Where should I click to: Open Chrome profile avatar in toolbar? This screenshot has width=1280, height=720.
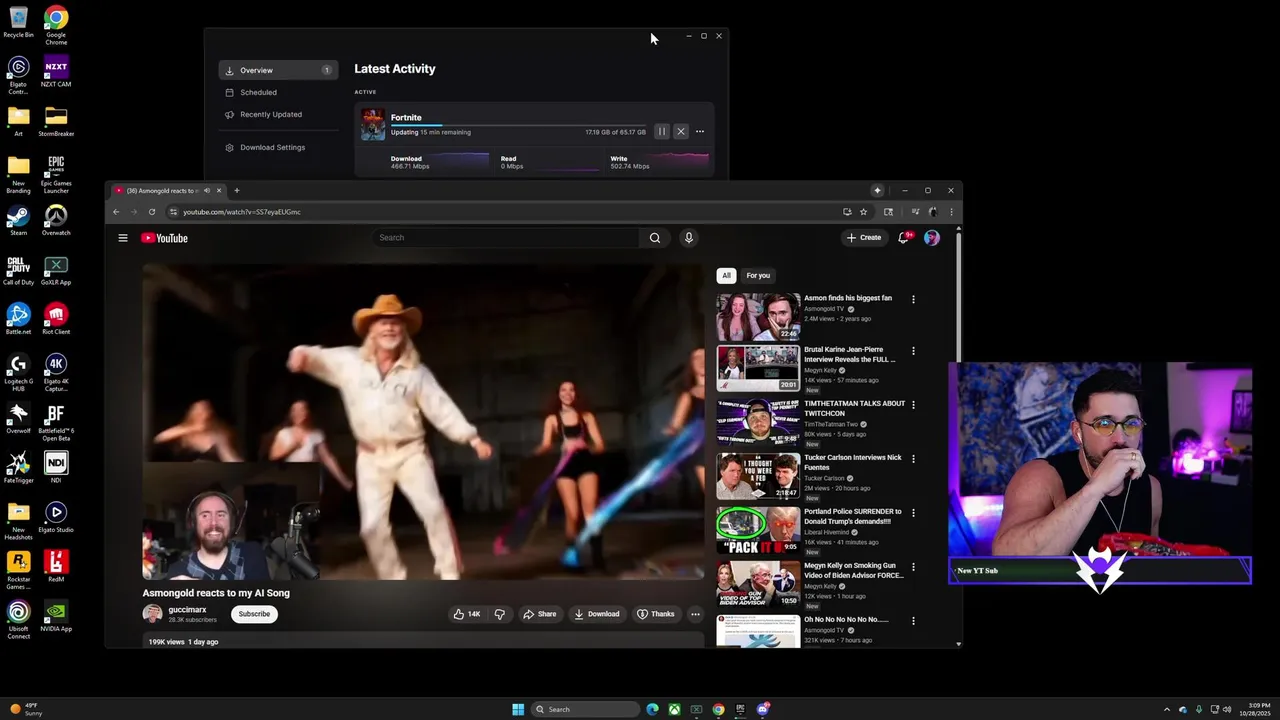933,212
